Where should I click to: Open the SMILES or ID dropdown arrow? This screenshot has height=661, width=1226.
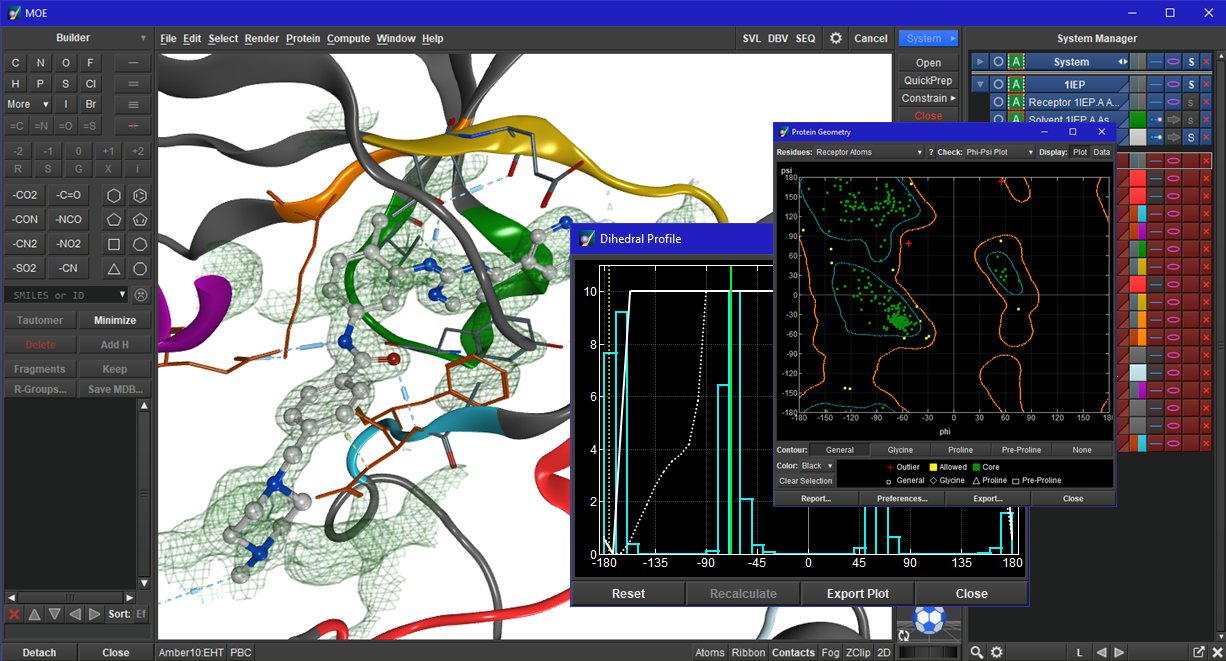[123, 295]
